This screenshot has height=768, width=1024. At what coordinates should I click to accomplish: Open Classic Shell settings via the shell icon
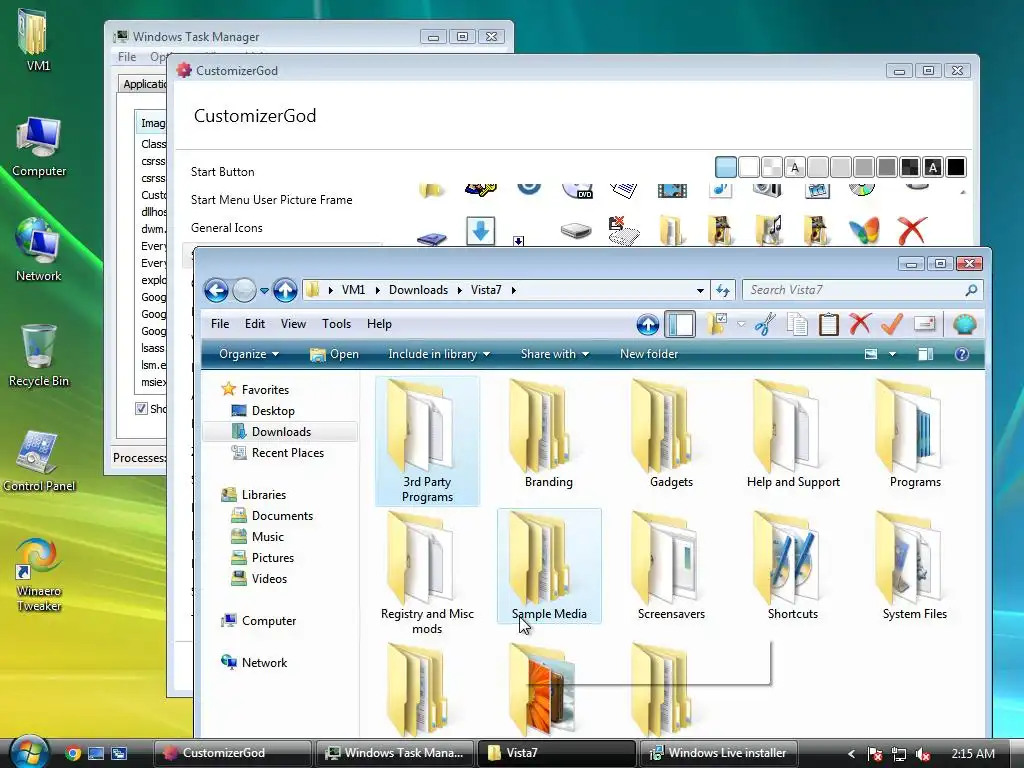964,324
